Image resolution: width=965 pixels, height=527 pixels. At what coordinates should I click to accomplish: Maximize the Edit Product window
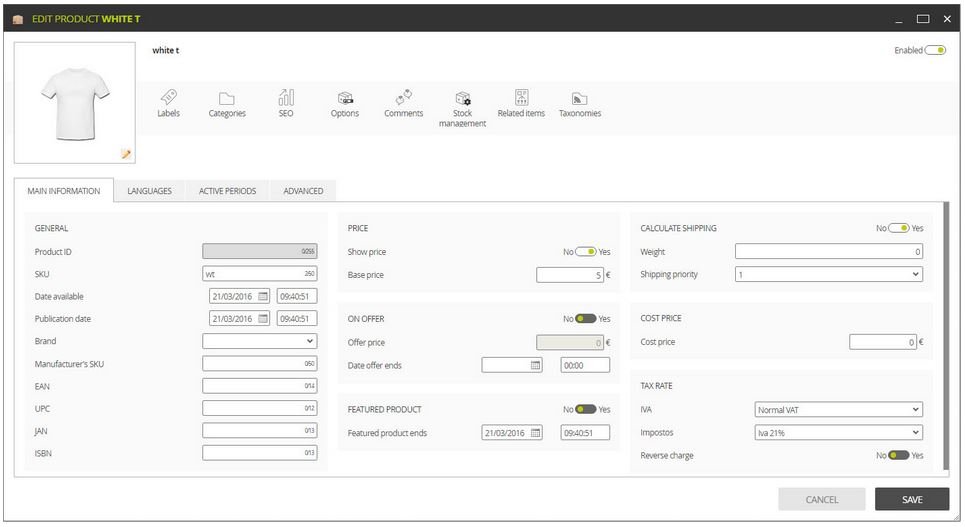click(x=923, y=19)
